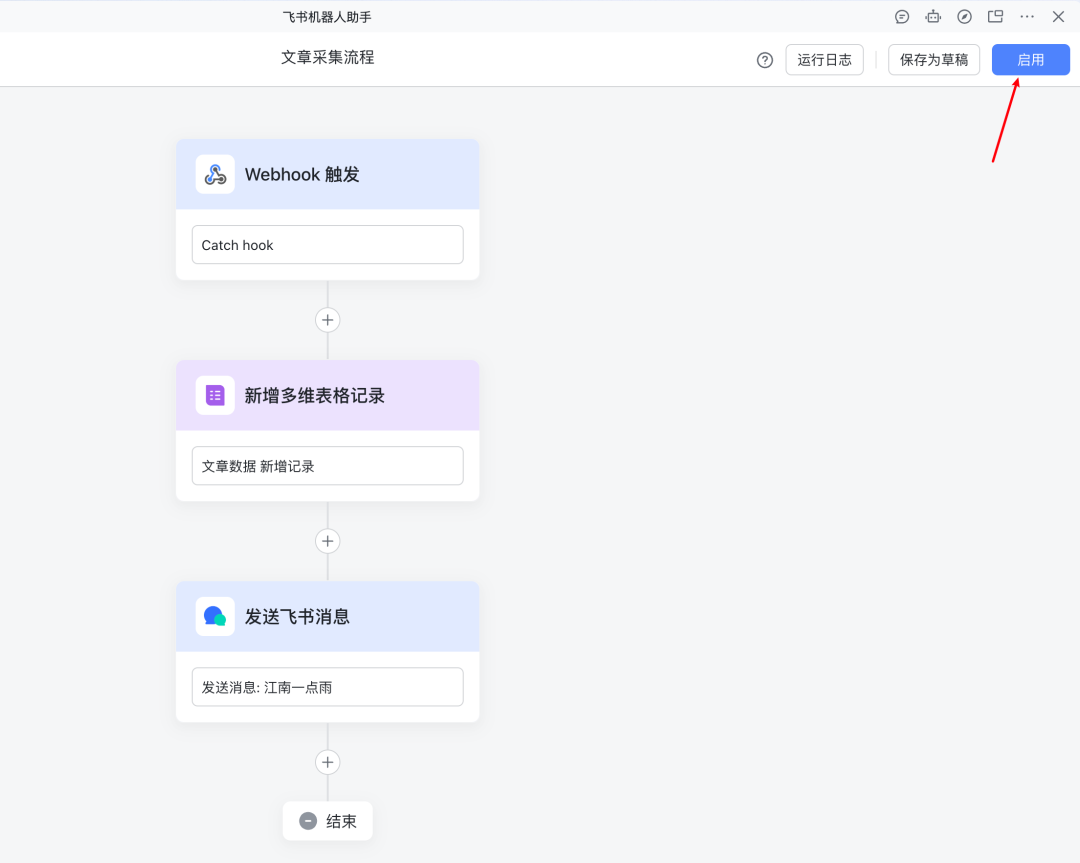Close the 飞书机器人助手 window
The image size is (1080, 863).
[1059, 17]
